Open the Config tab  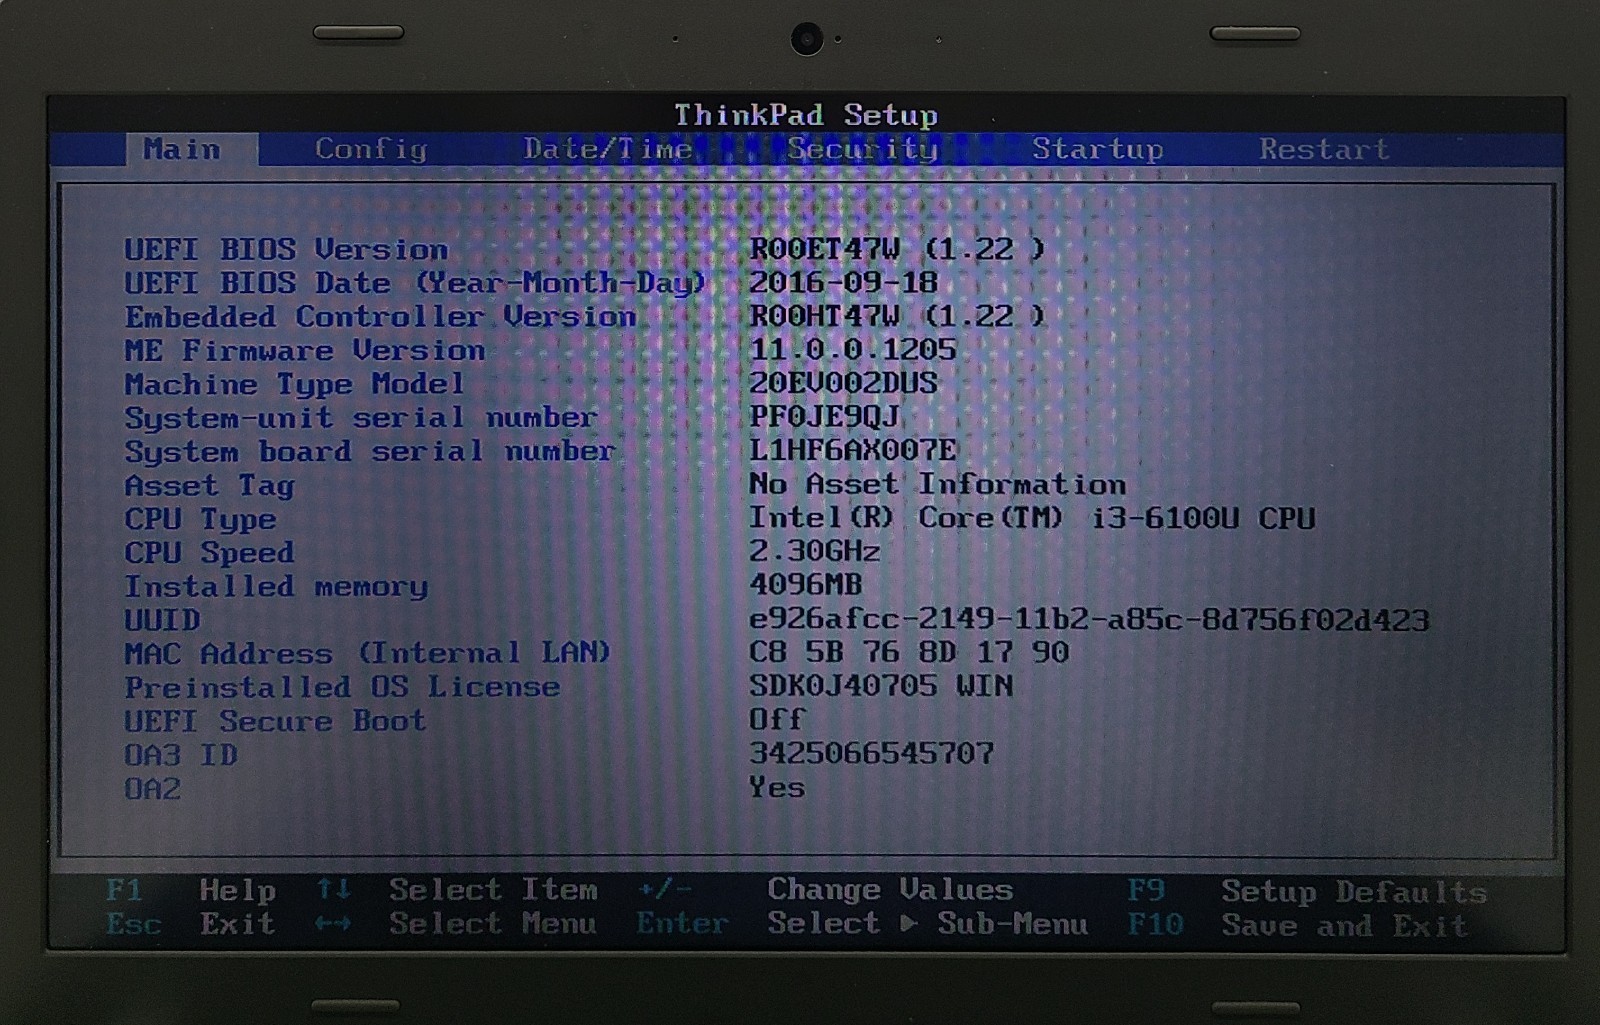tap(371, 149)
